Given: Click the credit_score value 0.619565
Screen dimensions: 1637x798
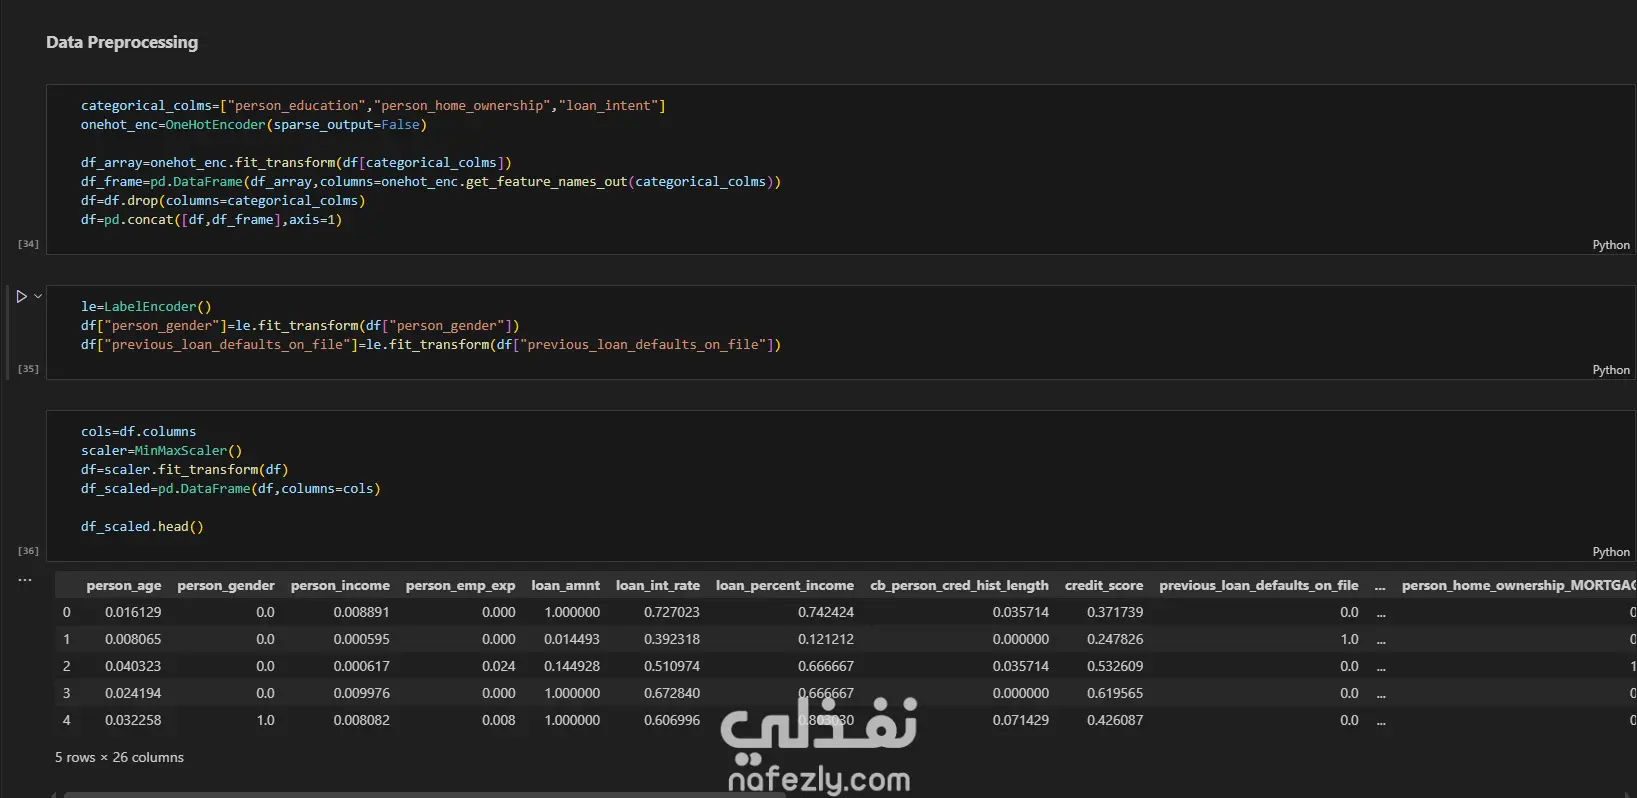Looking at the screenshot, I should [x=1115, y=693].
